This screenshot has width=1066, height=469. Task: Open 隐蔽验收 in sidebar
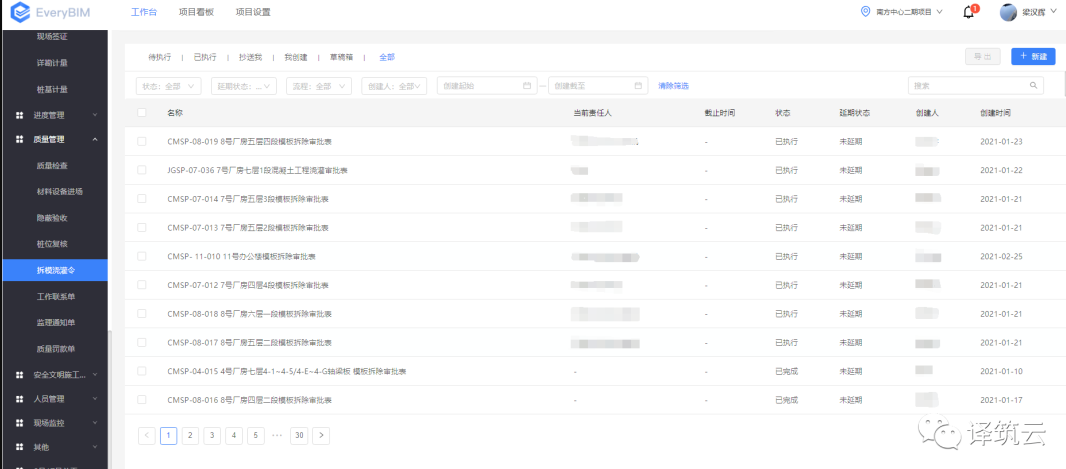pos(53,218)
